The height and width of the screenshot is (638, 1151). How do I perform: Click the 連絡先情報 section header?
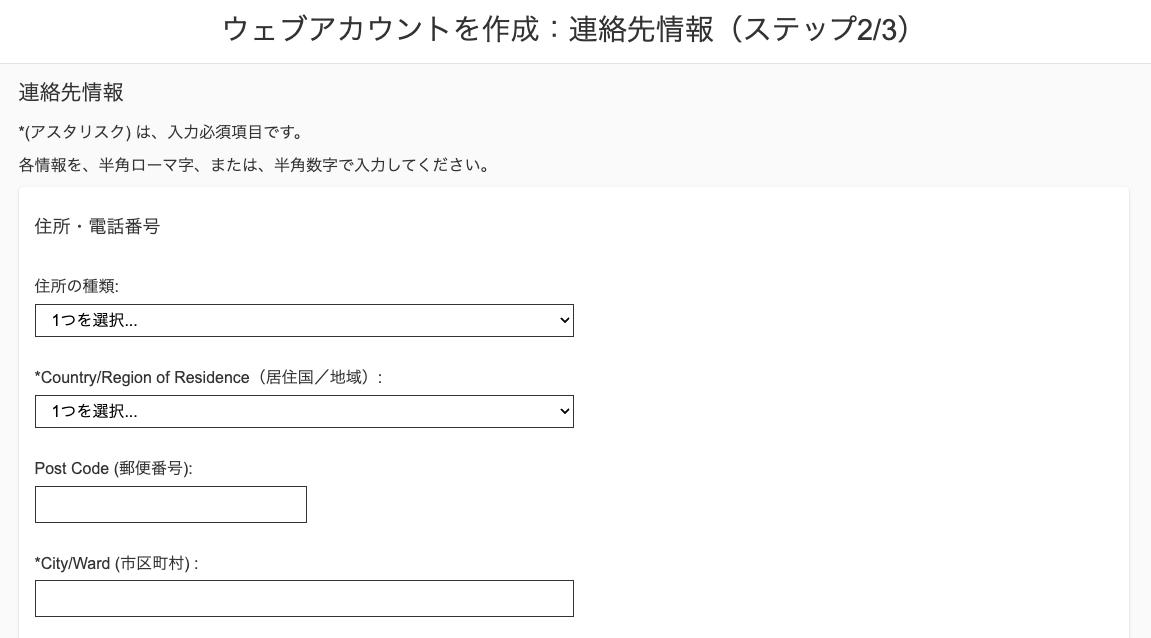click(70, 92)
